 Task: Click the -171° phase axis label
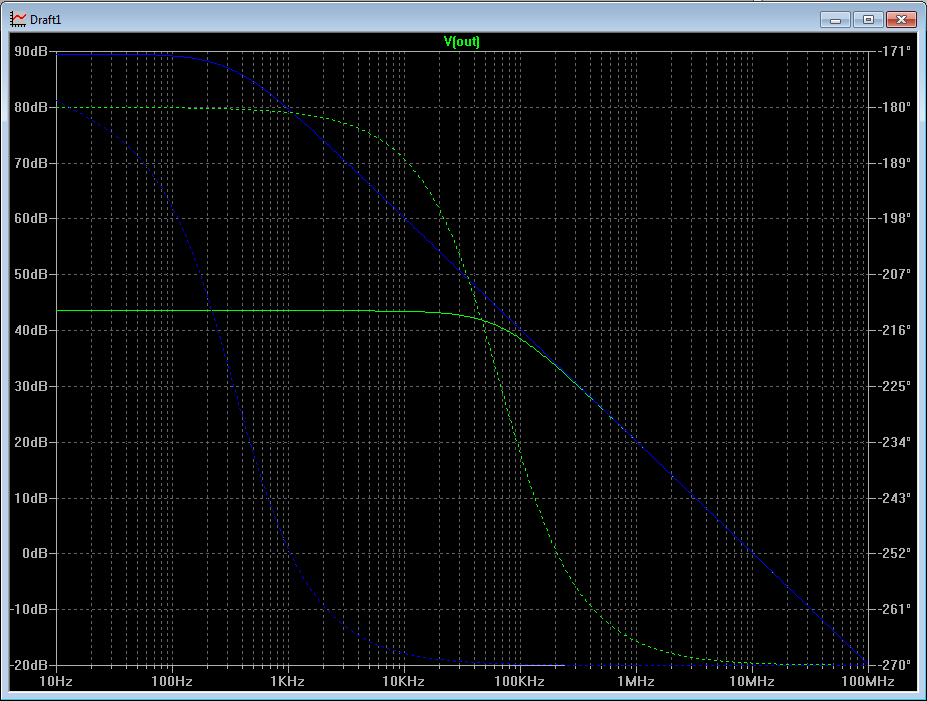894,51
